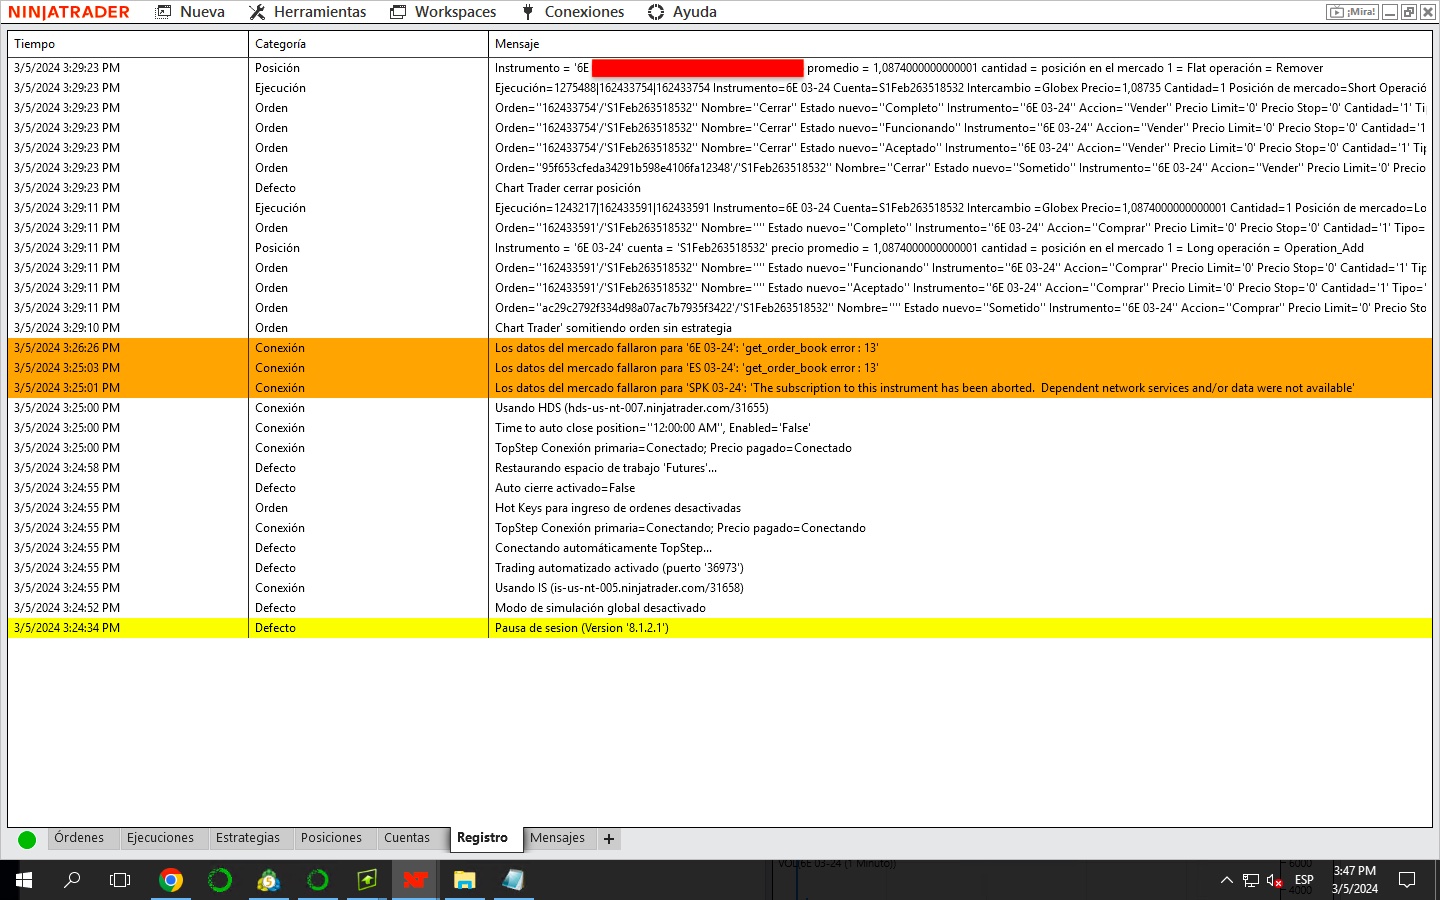This screenshot has width=1440, height=900.
Task: Launch Google Chrome from the taskbar
Action: (171, 880)
